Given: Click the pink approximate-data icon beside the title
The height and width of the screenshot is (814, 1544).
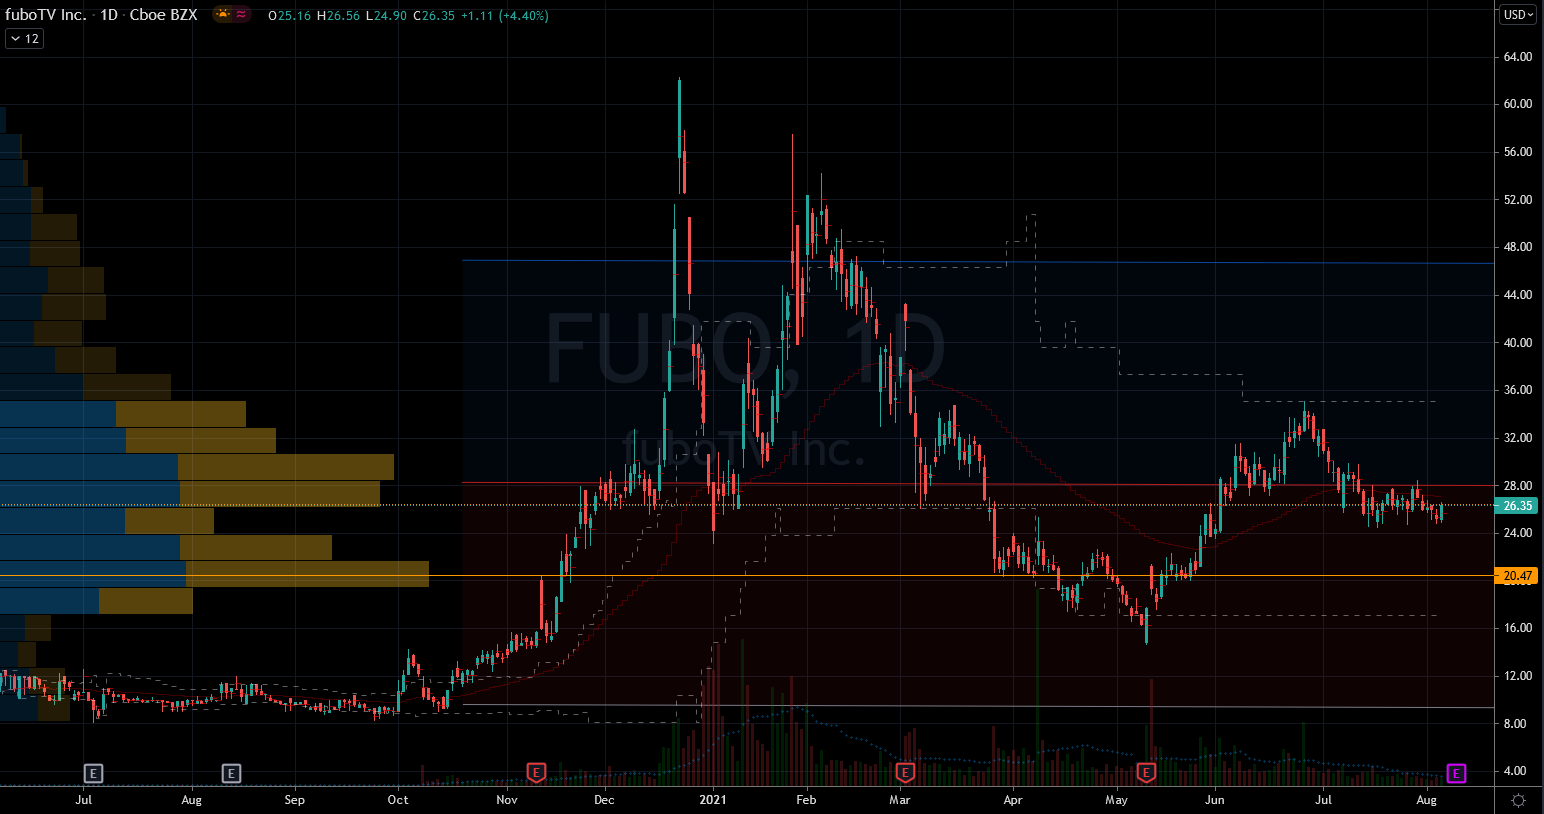Looking at the screenshot, I should pos(241,14).
